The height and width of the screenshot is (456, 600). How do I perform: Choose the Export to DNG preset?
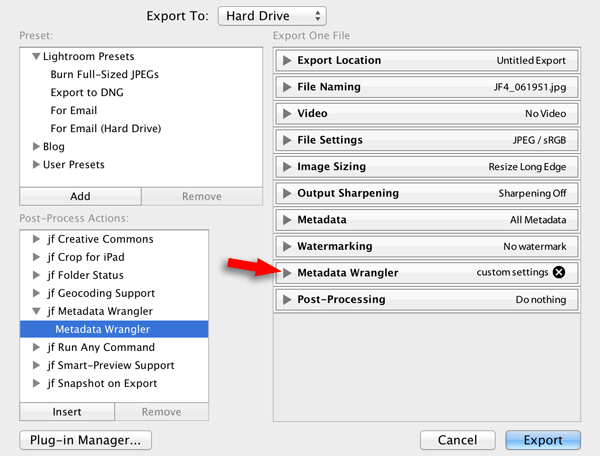click(87, 92)
